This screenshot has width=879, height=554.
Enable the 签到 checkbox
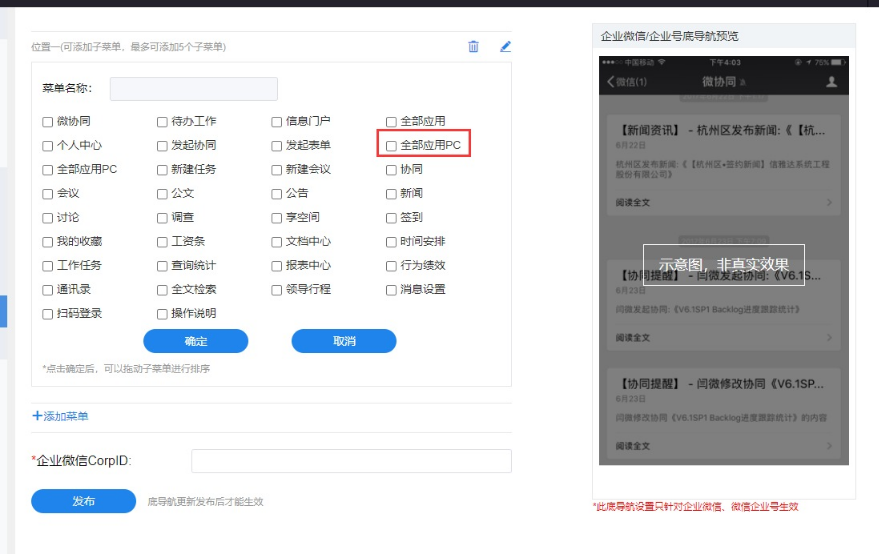pyautogui.click(x=392, y=218)
